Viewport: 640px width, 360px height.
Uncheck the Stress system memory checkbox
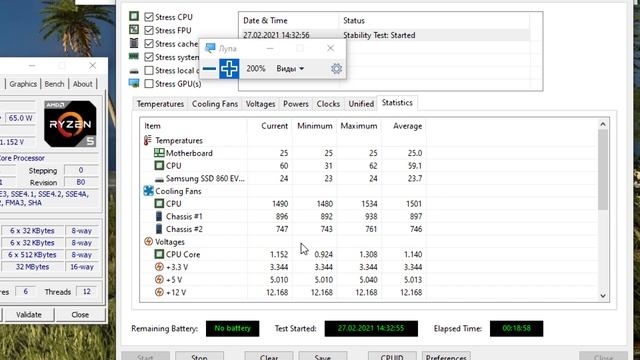coord(149,57)
